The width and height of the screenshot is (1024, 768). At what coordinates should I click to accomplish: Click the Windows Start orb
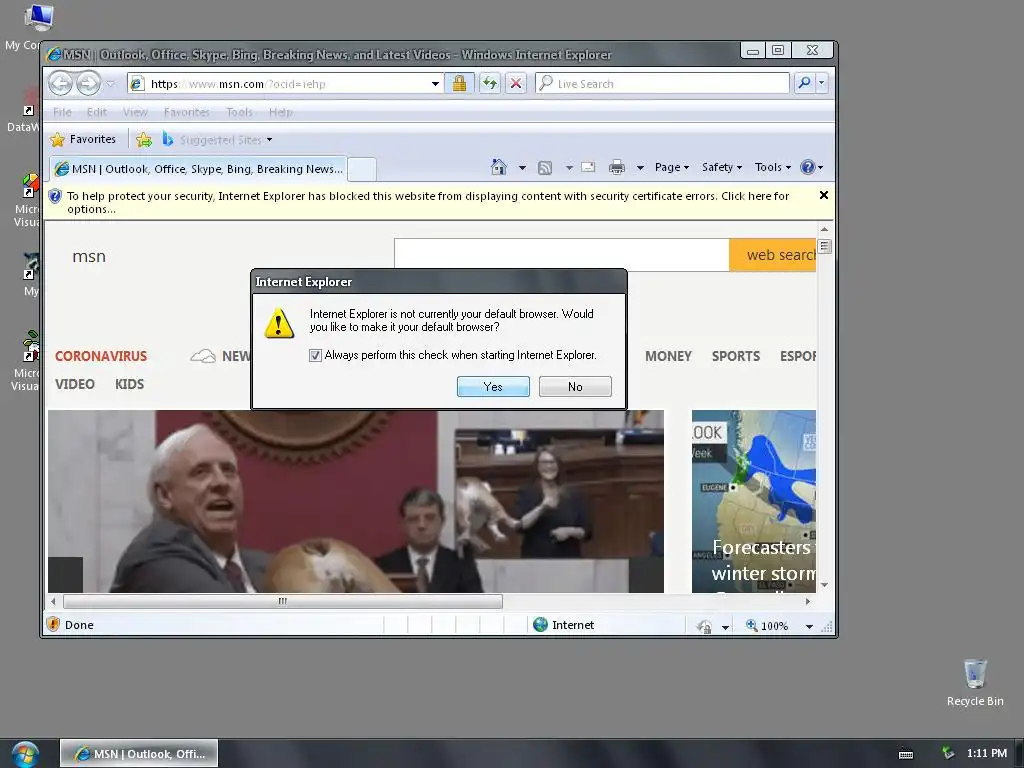coord(25,754)
